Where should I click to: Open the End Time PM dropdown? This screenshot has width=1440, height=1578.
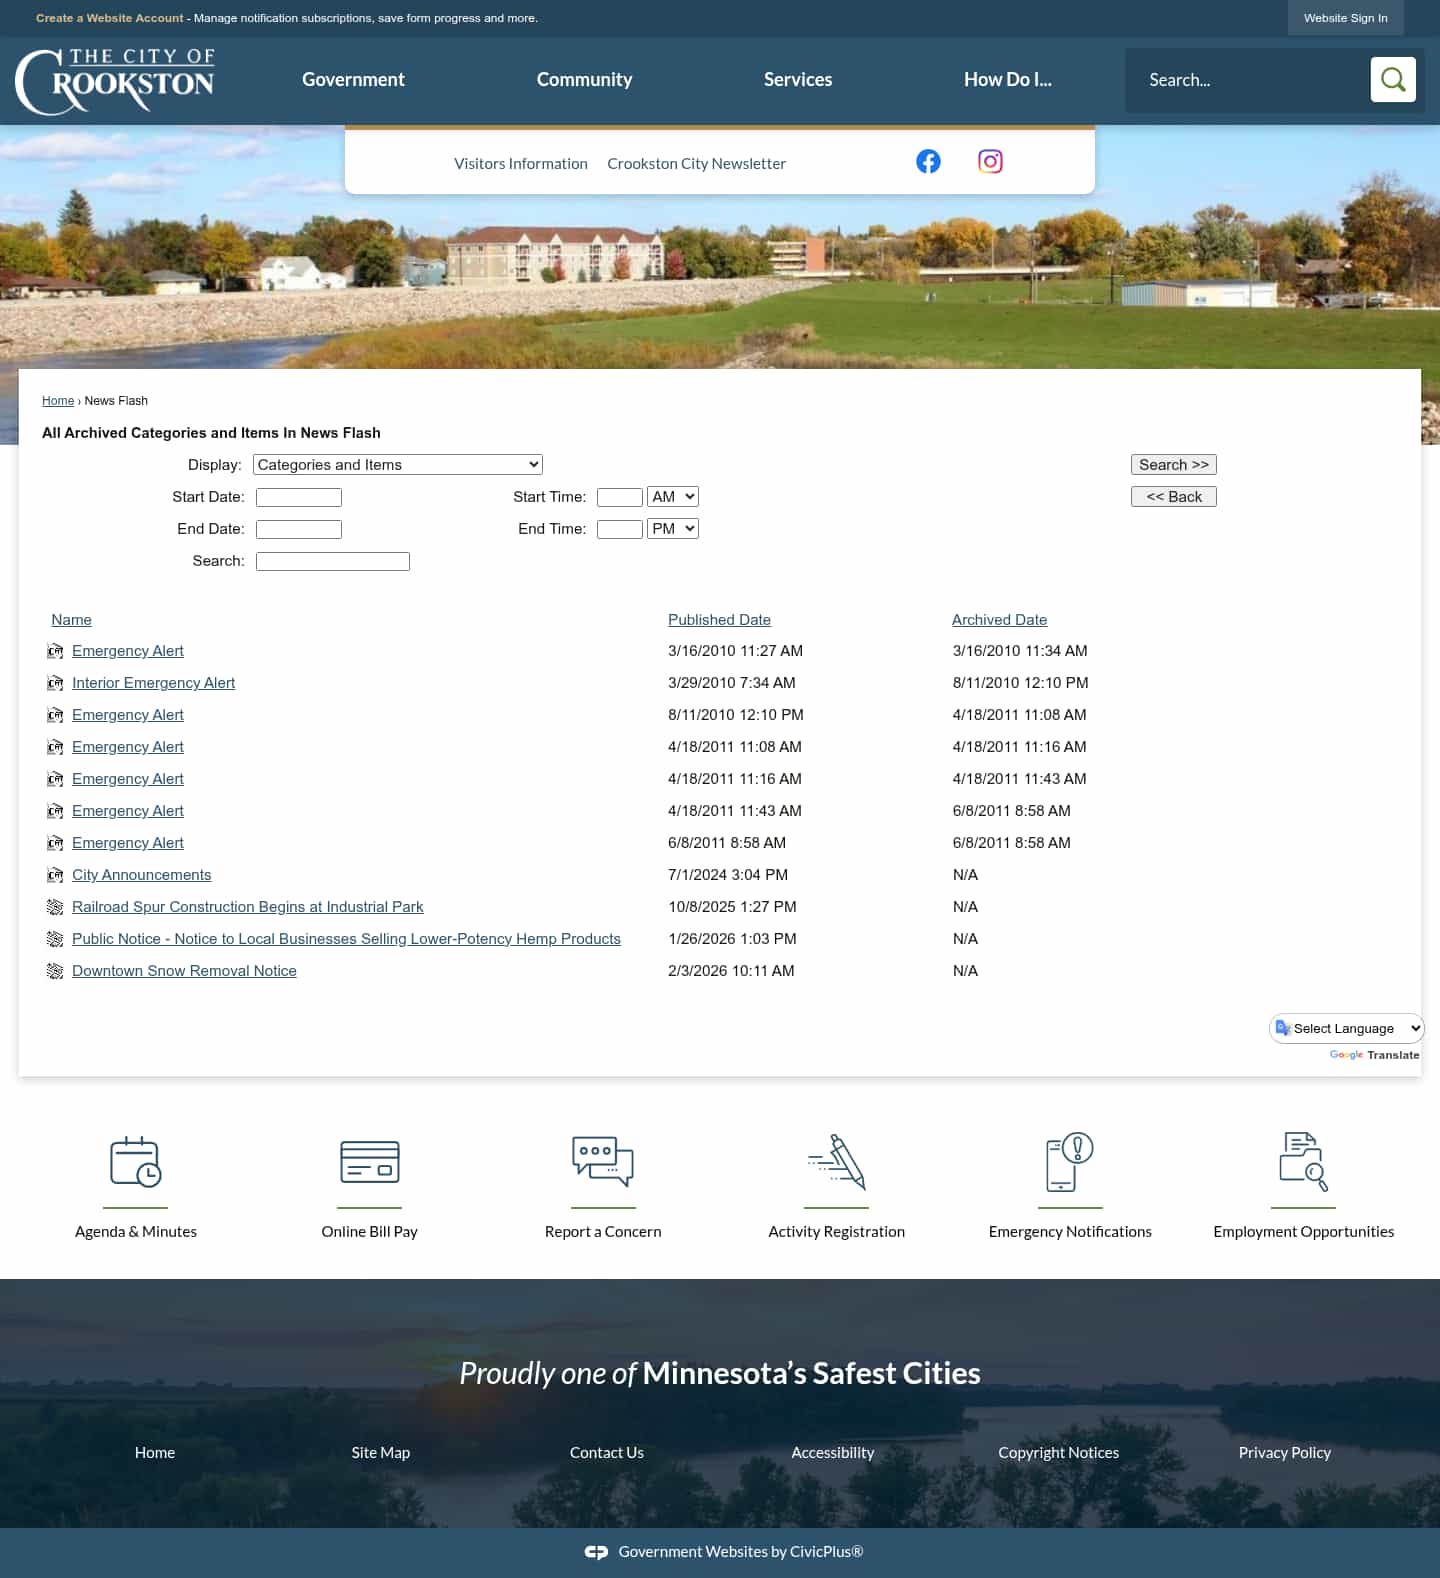(x=673, y=528)
